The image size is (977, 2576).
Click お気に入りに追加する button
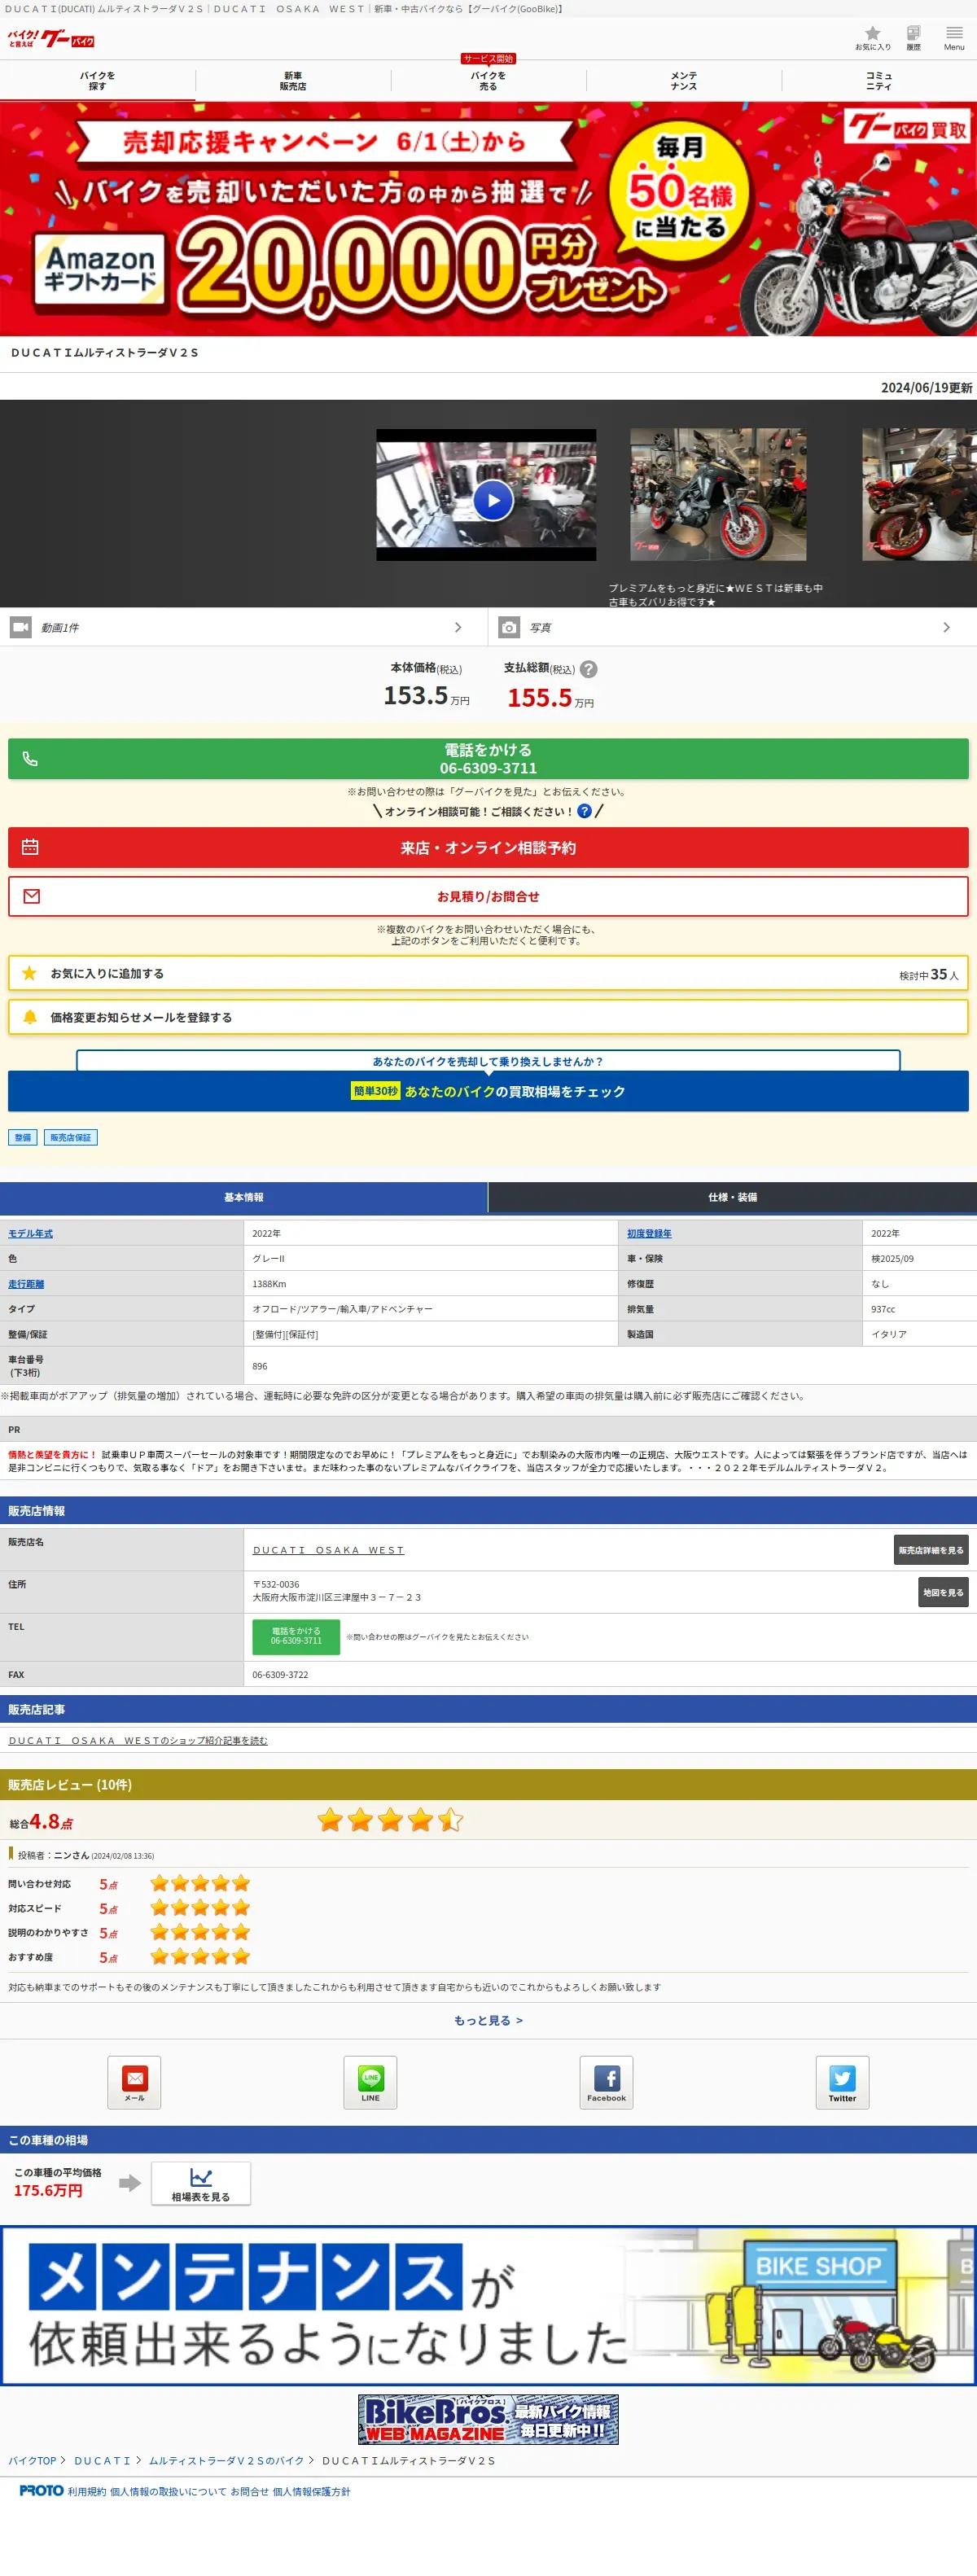pyautogui.click(x=488, y=973)
